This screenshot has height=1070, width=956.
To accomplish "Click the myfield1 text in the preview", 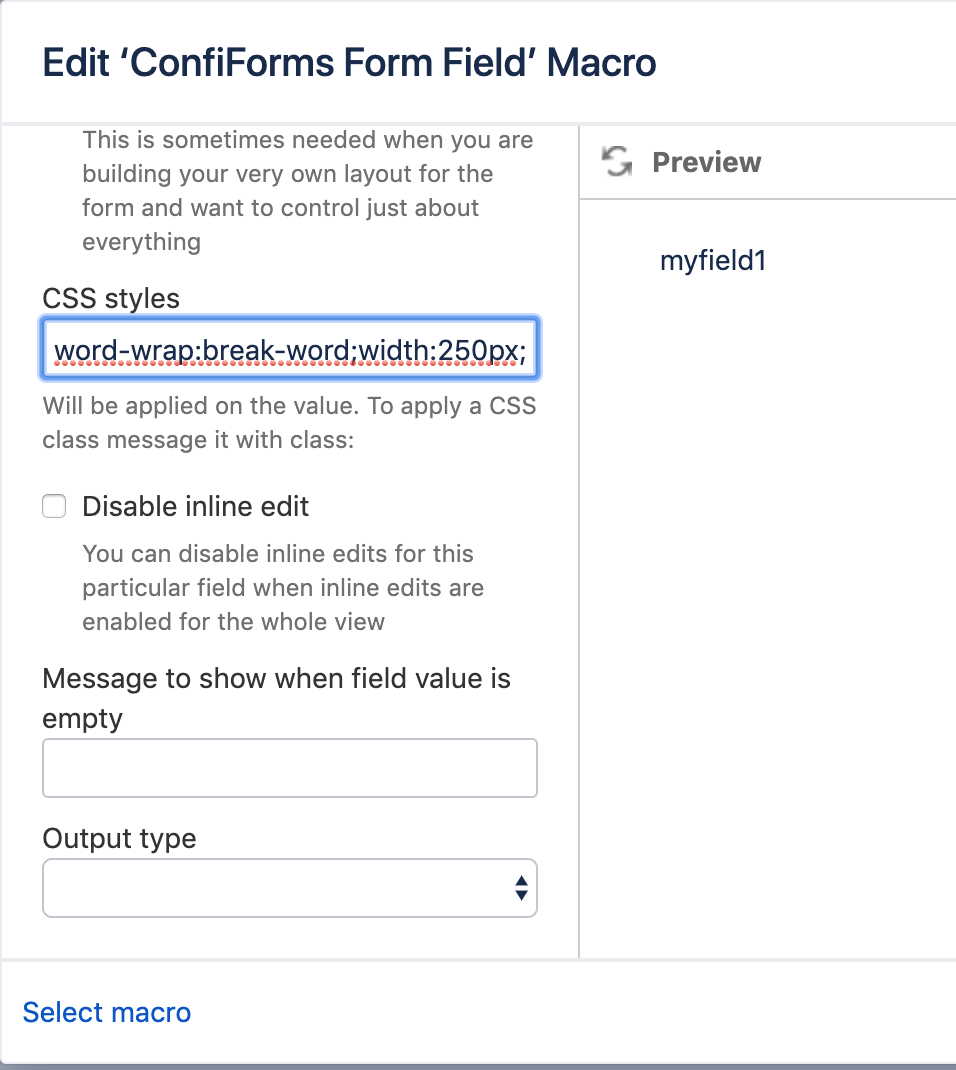I will (713, 261).
